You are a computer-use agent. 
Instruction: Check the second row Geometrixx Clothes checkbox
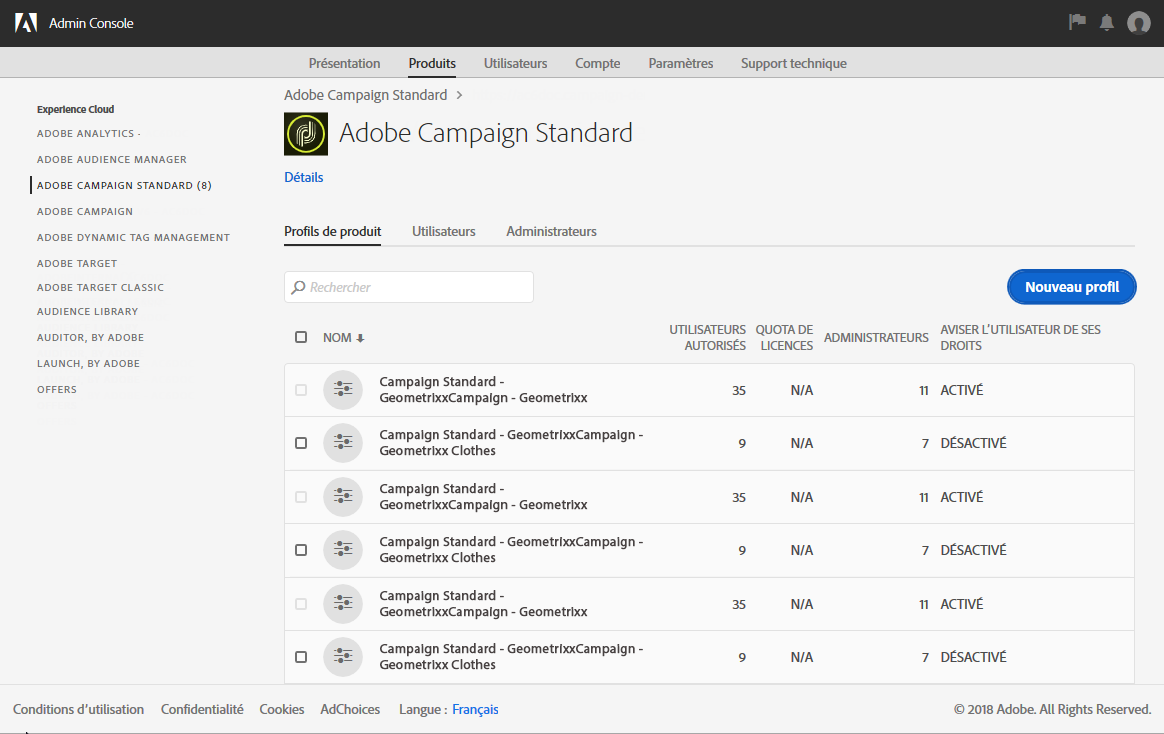coord(301,443)
